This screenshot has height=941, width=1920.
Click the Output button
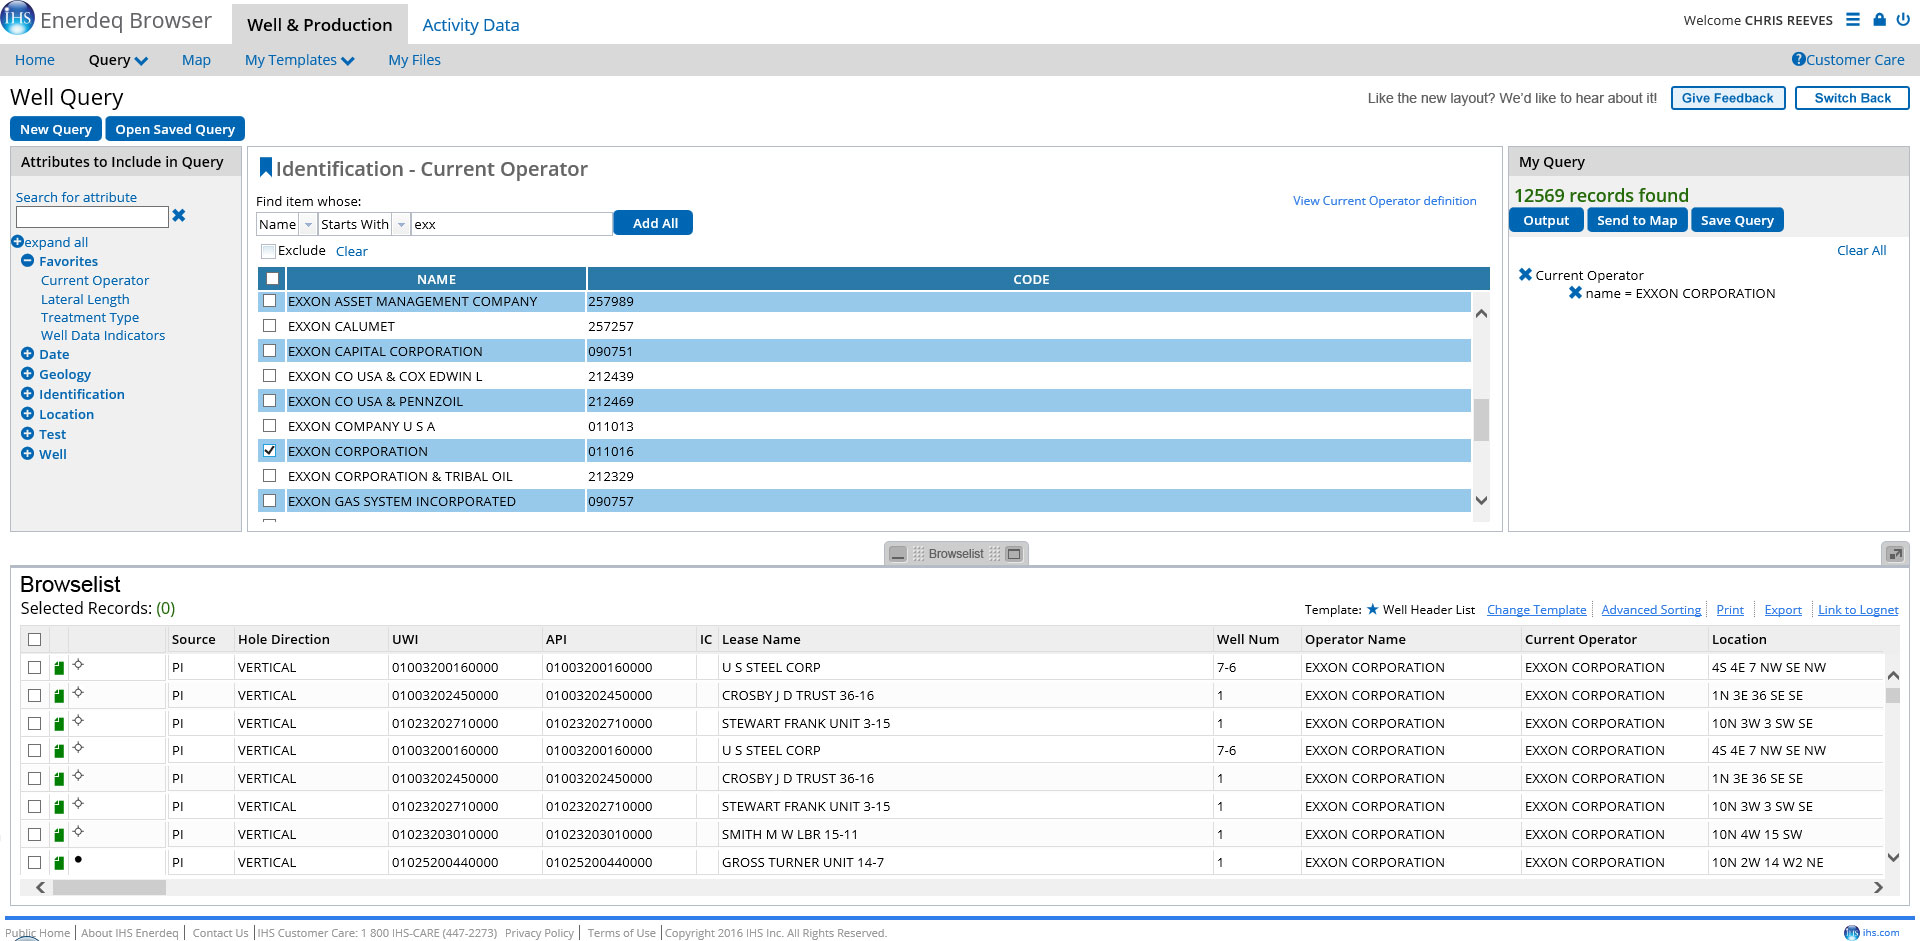tap(1546, 220)
